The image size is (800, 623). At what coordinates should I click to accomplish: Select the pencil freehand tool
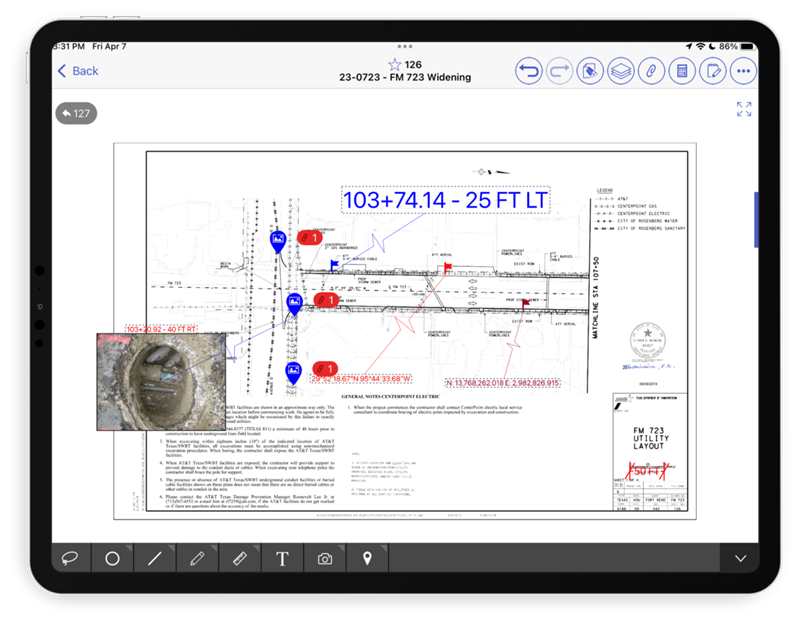(x=197, y=558)
